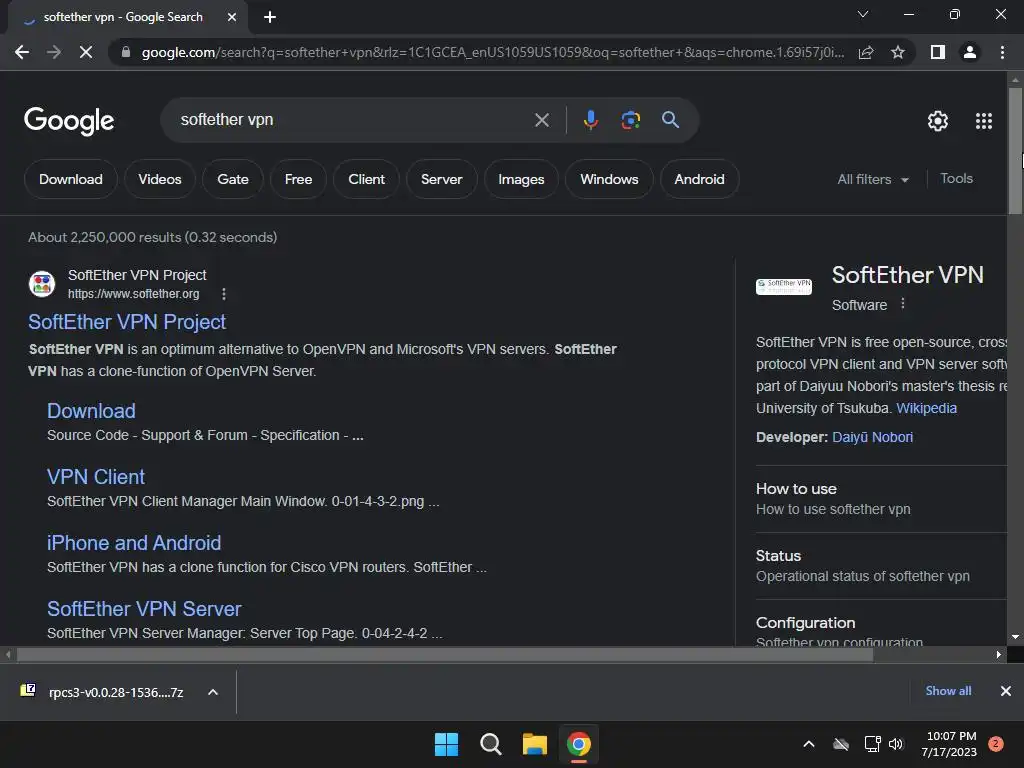Image resolution: width=1024 pixels, height=768 pixels.
Task: Open more options next to Software label
Action: pyautogui.click(x=903, y=304)
